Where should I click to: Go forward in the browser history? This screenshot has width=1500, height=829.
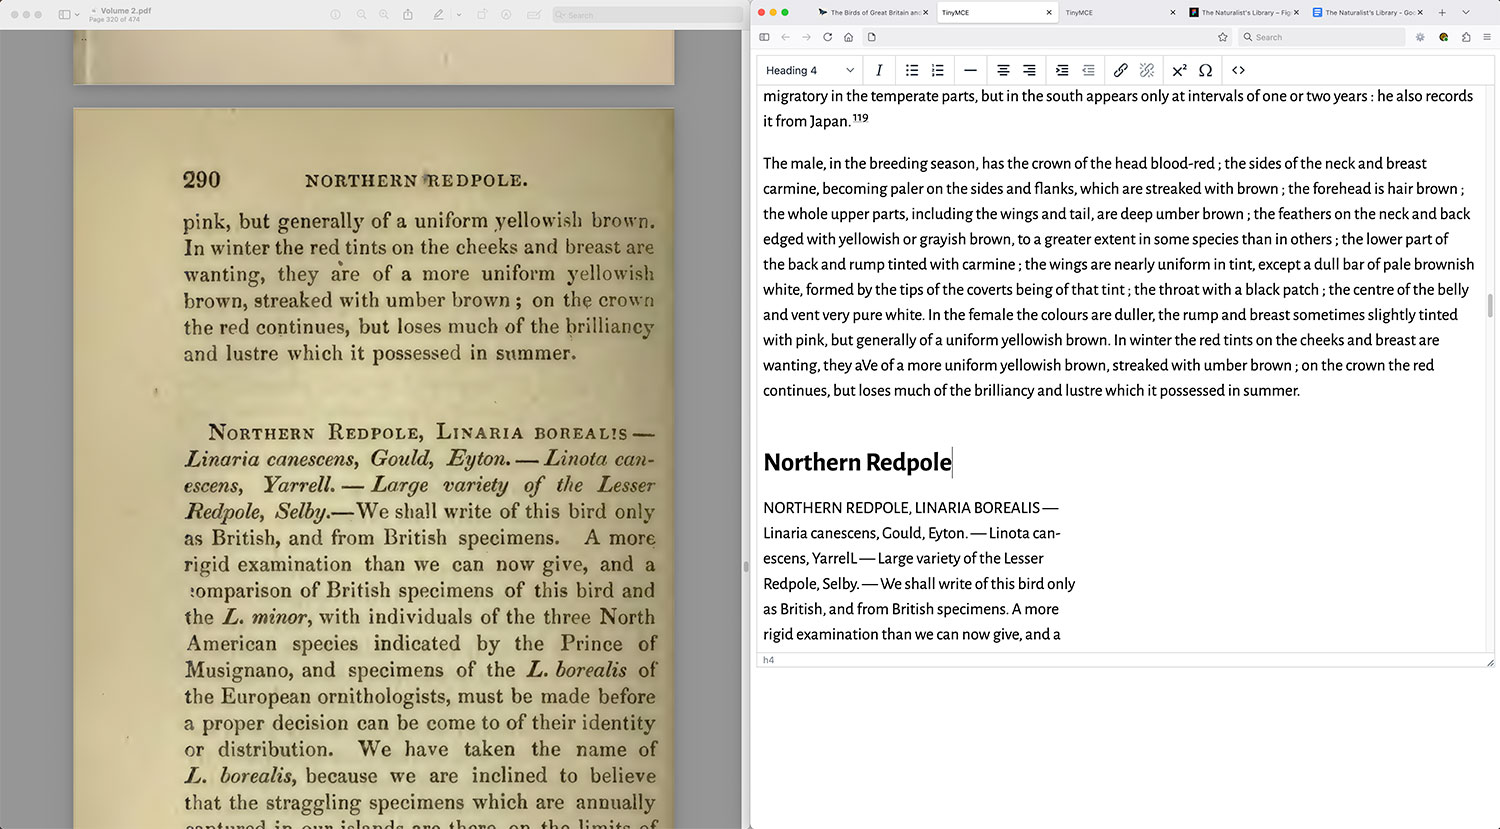[806, 37]
